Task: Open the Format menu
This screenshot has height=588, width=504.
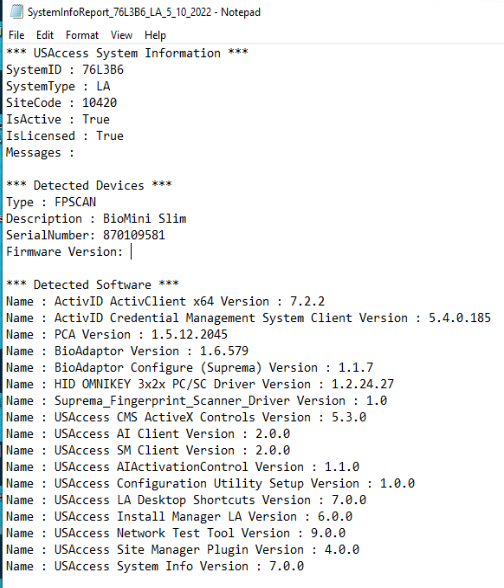Action: pyautogui.click(x=82, y=35)
